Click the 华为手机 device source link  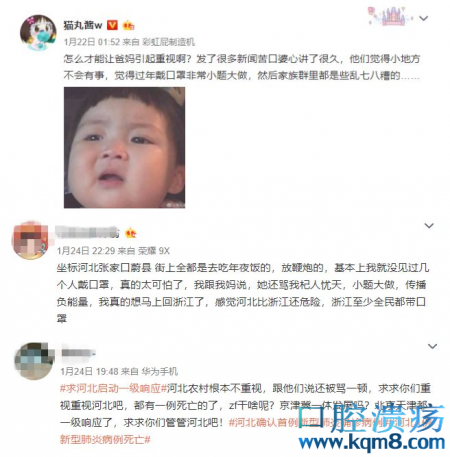159,371
